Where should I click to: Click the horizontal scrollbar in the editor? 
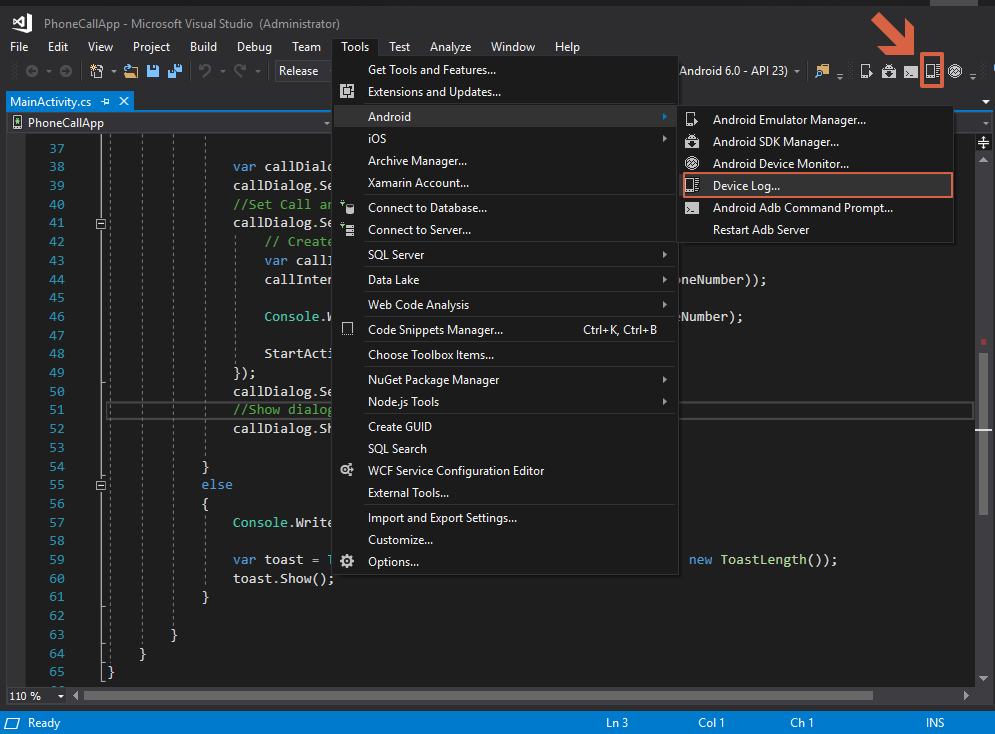478,696
